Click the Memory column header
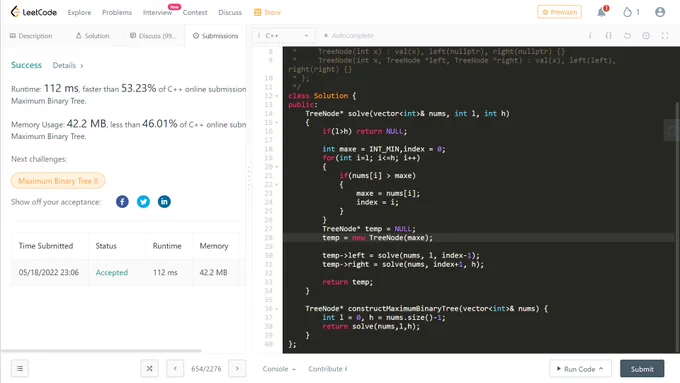The image size is (680, 383). tap(214, 246)
